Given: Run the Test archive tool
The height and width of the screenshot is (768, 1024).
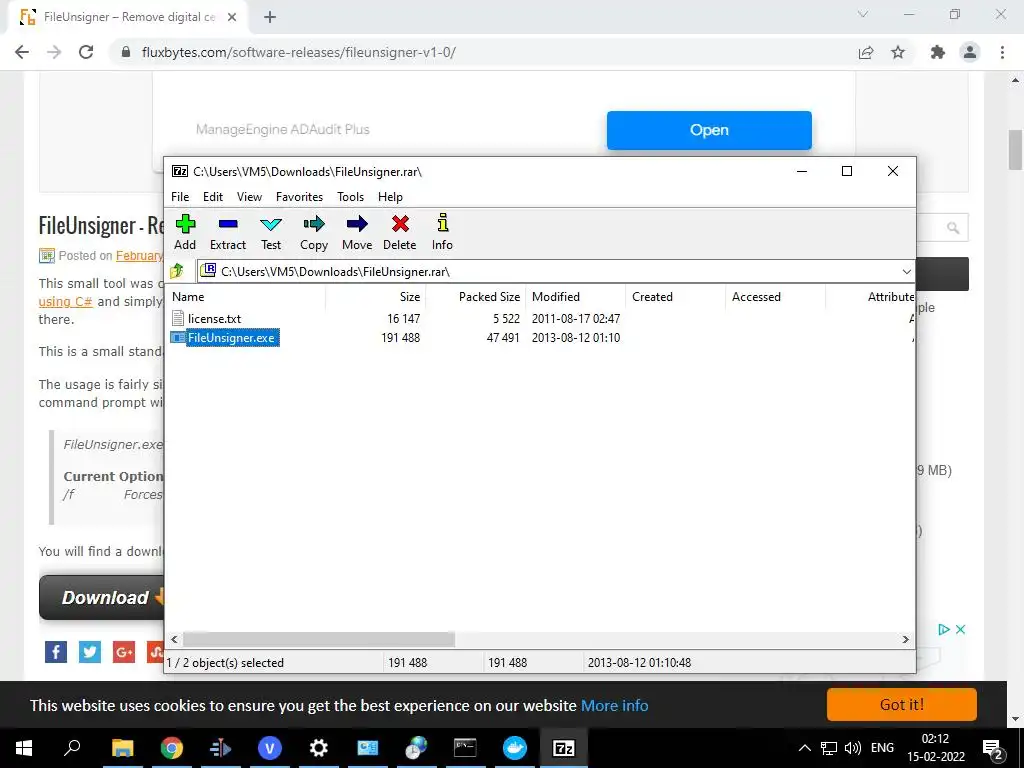Looking at the screenshot, I should [271, 224].
